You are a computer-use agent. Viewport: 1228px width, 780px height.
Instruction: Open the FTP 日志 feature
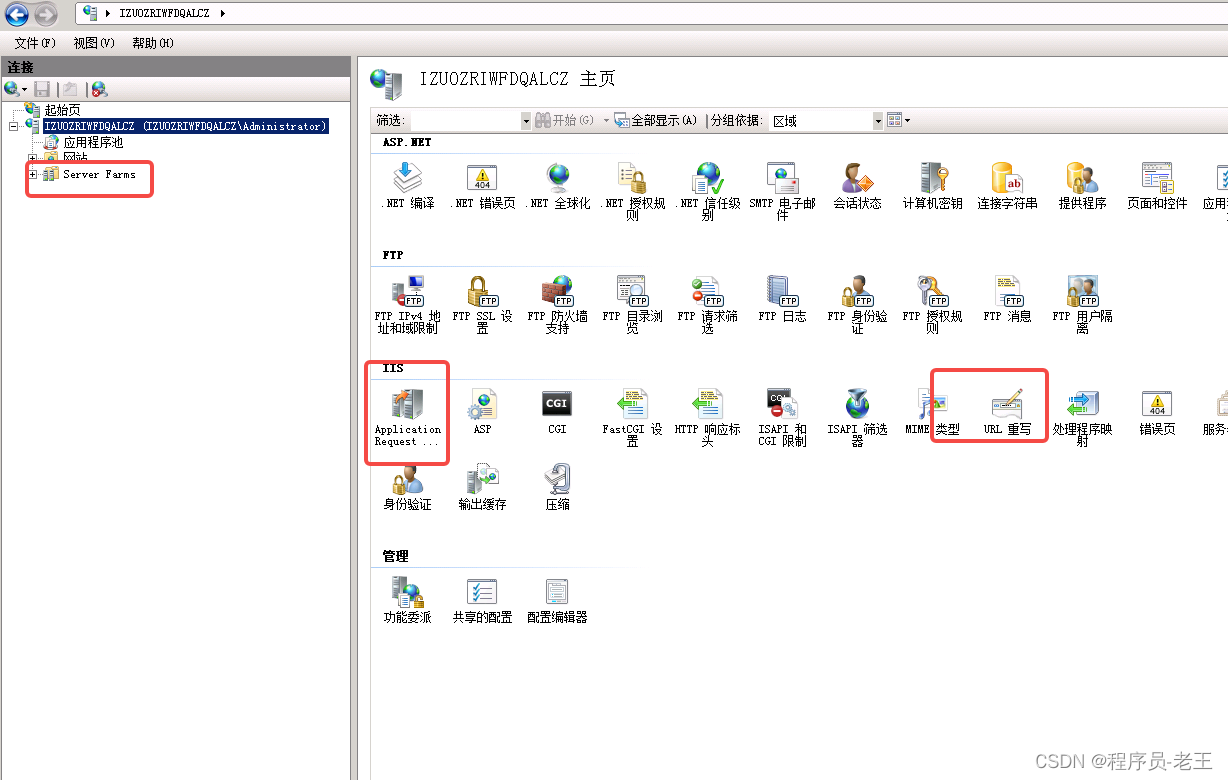tap(782, 299)
